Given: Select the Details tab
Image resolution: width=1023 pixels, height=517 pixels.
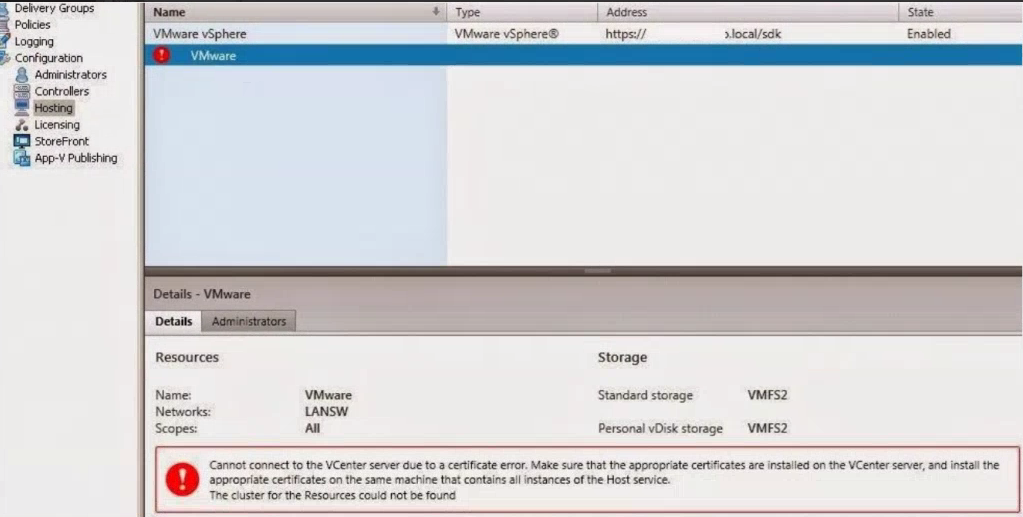Looking at the screenshot, I should [x=173, y=321].
